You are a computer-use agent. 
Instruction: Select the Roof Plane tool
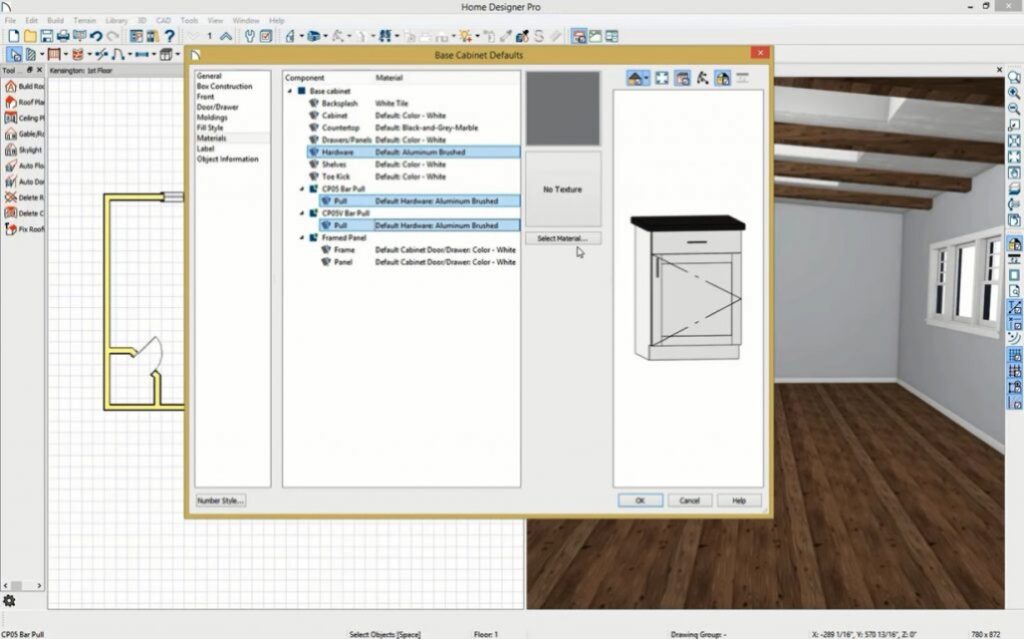tap(10, 102)
